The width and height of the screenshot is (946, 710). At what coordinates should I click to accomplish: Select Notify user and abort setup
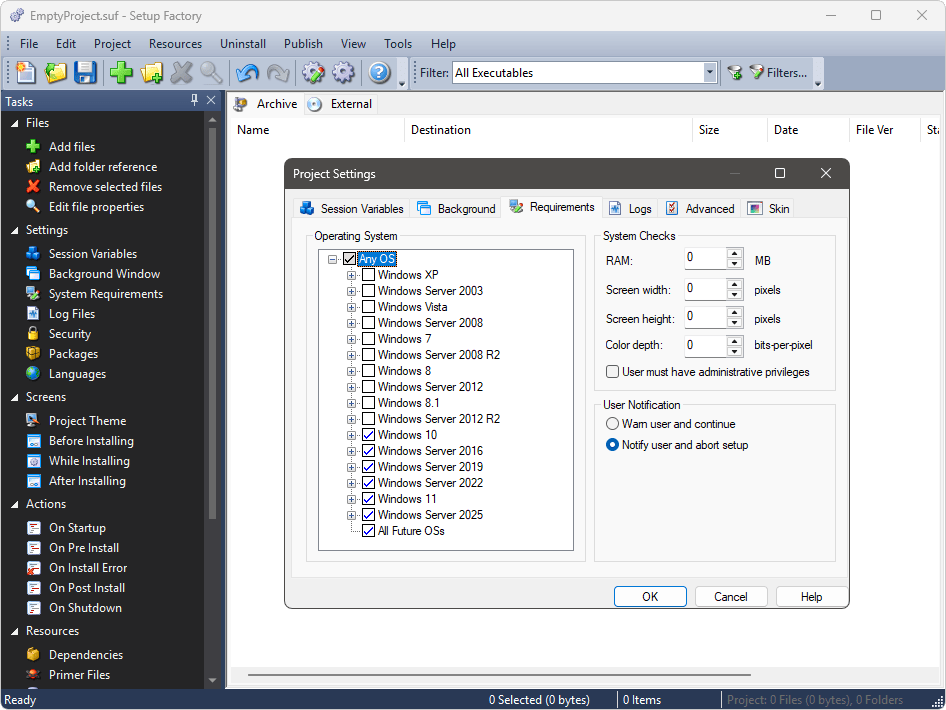(x=612, y=445)
